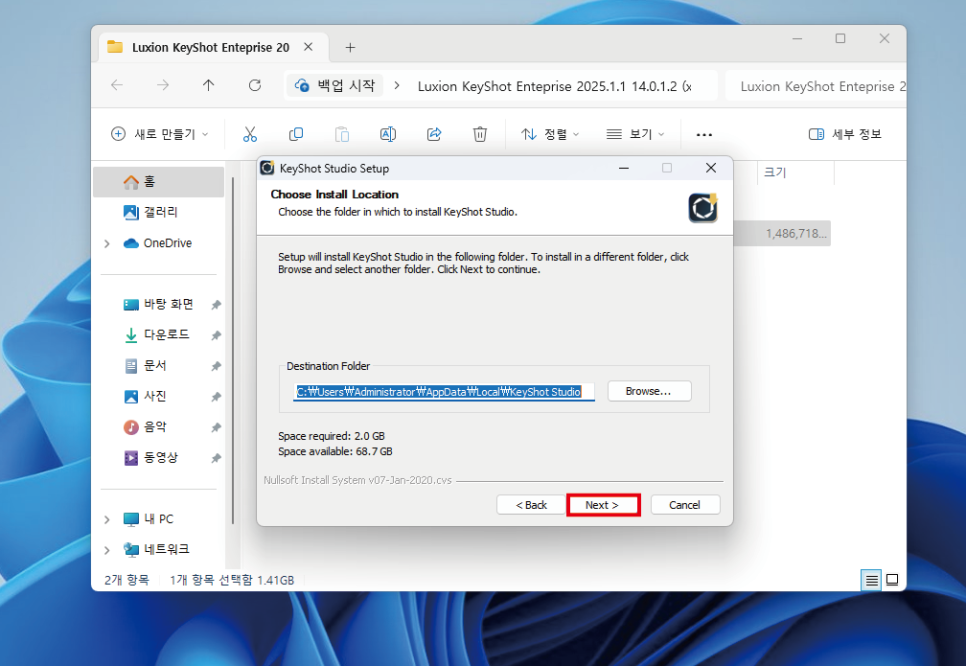966x666 pixels.
Task: Click the Destination Folder path field
Action: coord(444,392)
